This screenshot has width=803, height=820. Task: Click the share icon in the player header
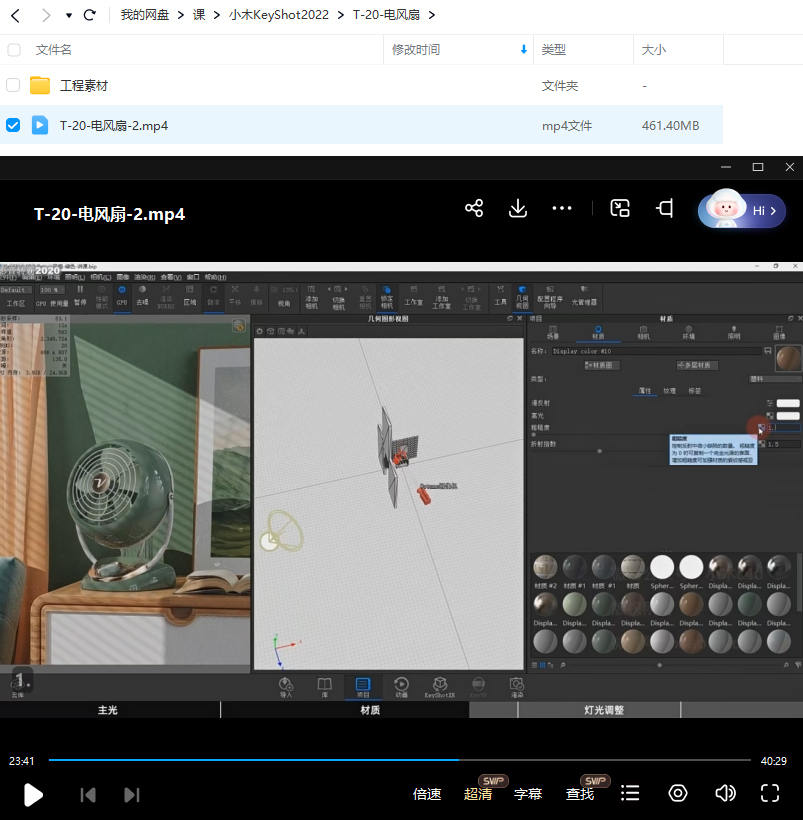click(474, 208)
